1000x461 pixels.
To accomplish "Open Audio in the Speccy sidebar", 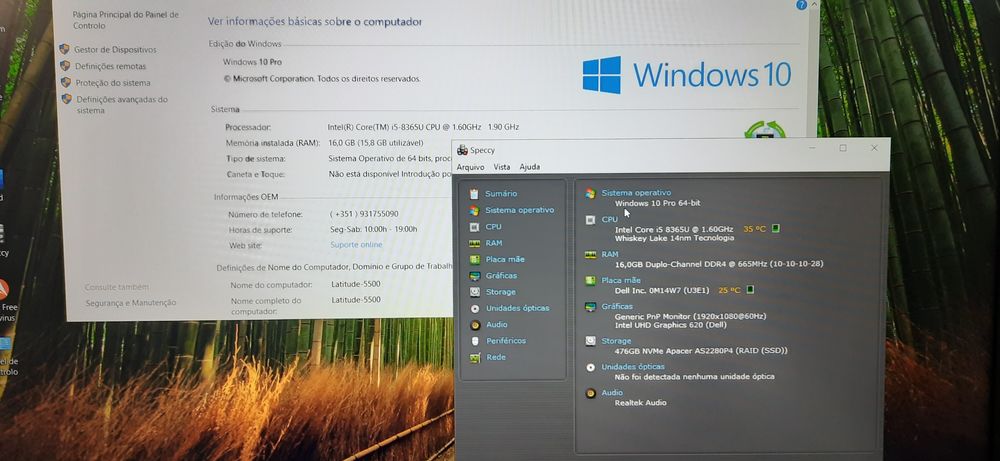I will pos(497,325).
